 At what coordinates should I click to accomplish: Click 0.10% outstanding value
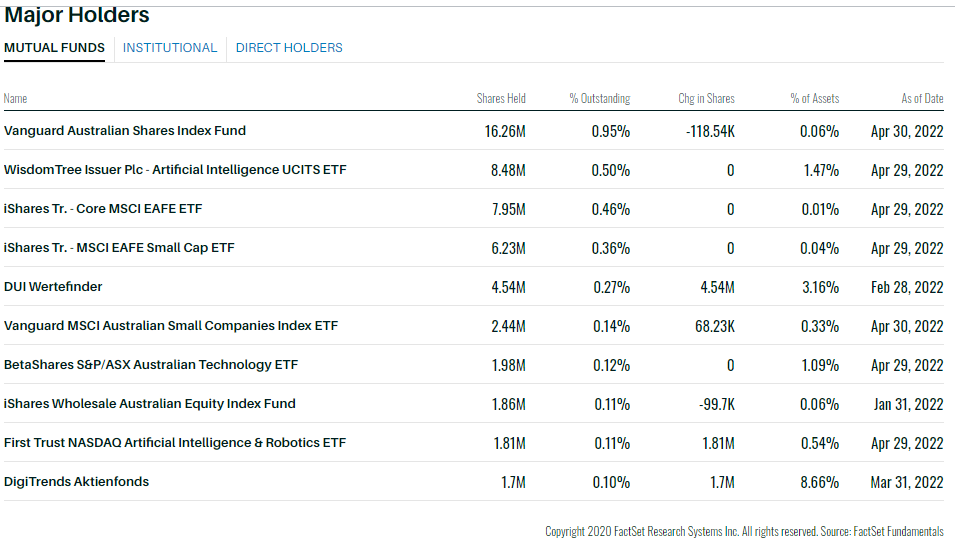(x=611, y=482)
